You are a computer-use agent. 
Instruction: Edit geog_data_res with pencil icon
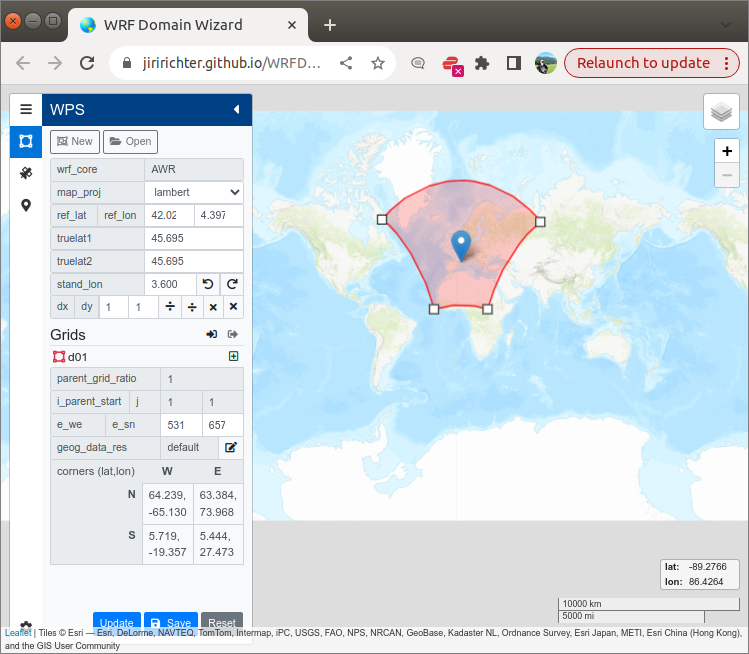[x=229, y=448]
